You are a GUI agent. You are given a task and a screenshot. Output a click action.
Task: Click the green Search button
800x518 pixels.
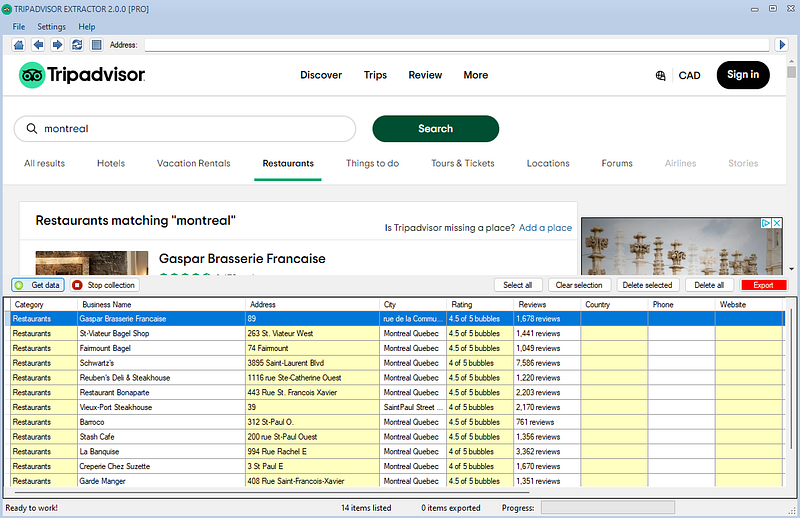[436, 129]
